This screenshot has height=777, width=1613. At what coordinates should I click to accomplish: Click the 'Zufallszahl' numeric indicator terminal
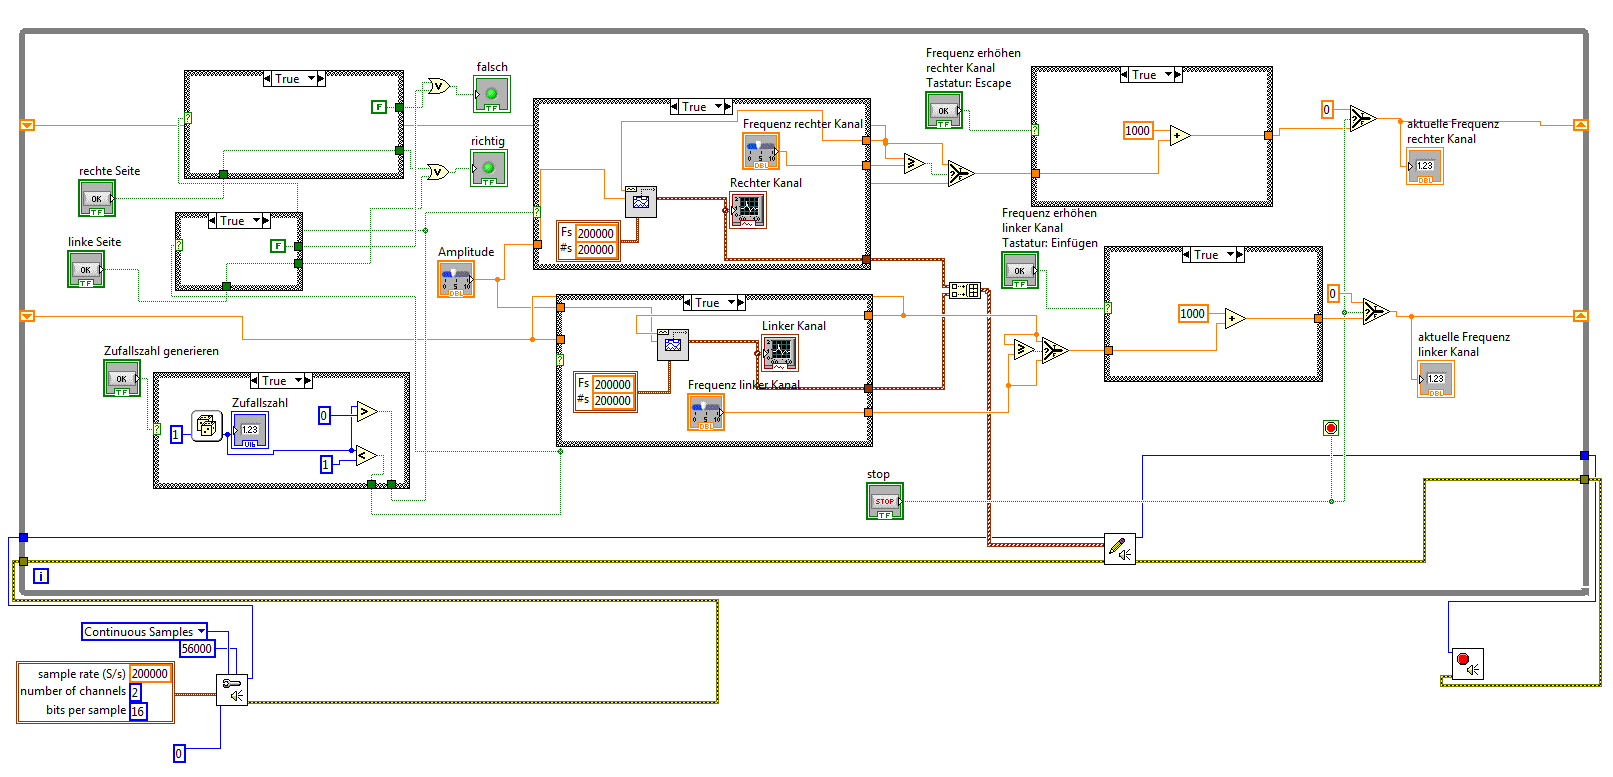tap(250, 431)
